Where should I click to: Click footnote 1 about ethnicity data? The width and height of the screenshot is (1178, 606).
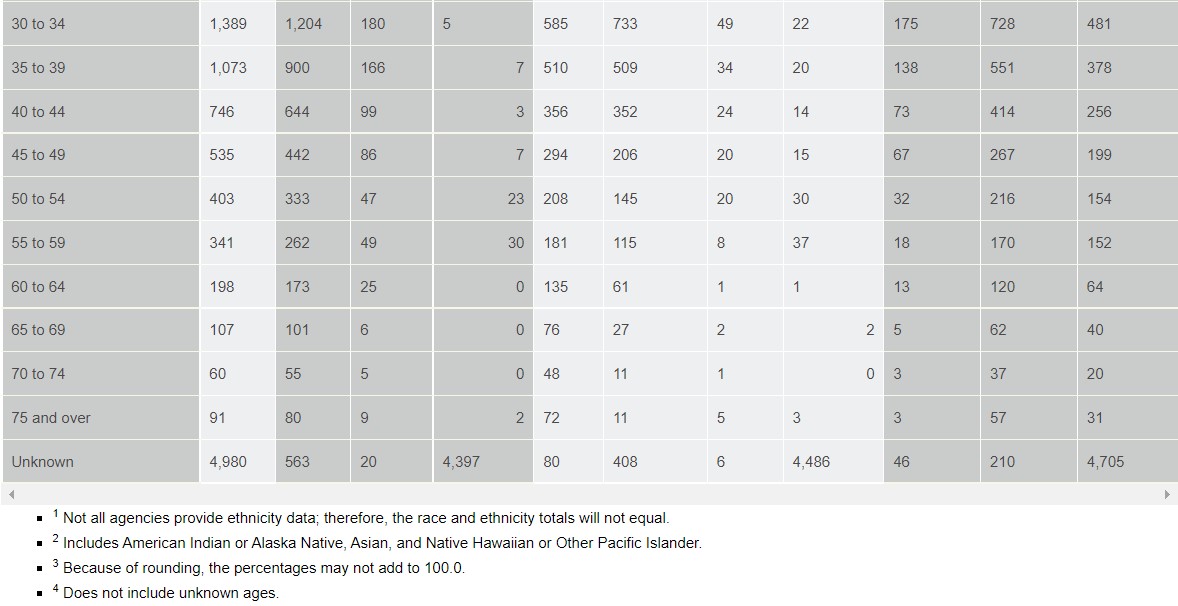pyautogui.click(x=361, y=517)
